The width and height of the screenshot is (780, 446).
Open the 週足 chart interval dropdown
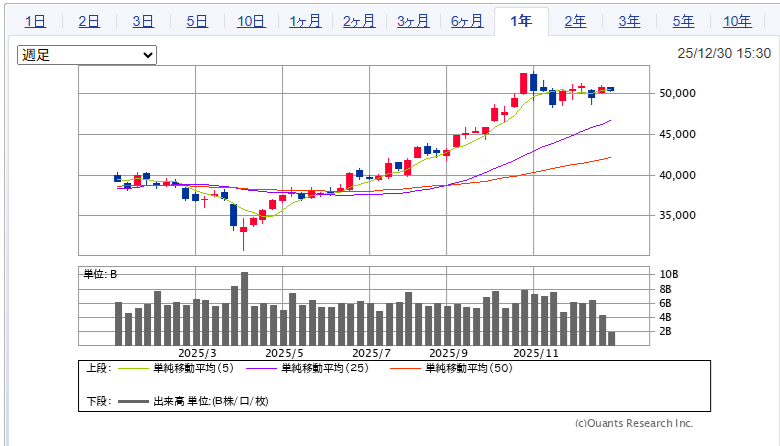pos(87,55)
